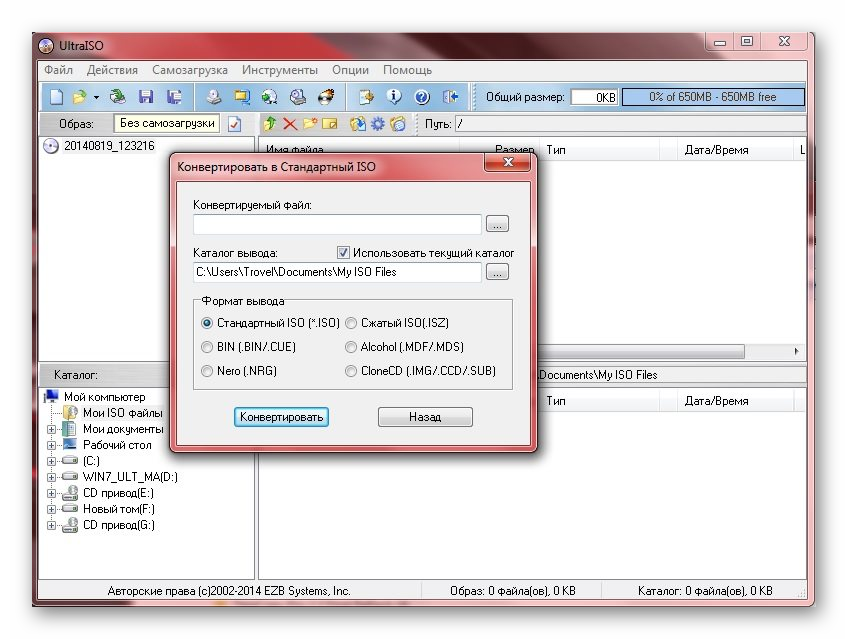Expand the Мои документы tree node
Screen dimensions: 848x639
point(51,429)
